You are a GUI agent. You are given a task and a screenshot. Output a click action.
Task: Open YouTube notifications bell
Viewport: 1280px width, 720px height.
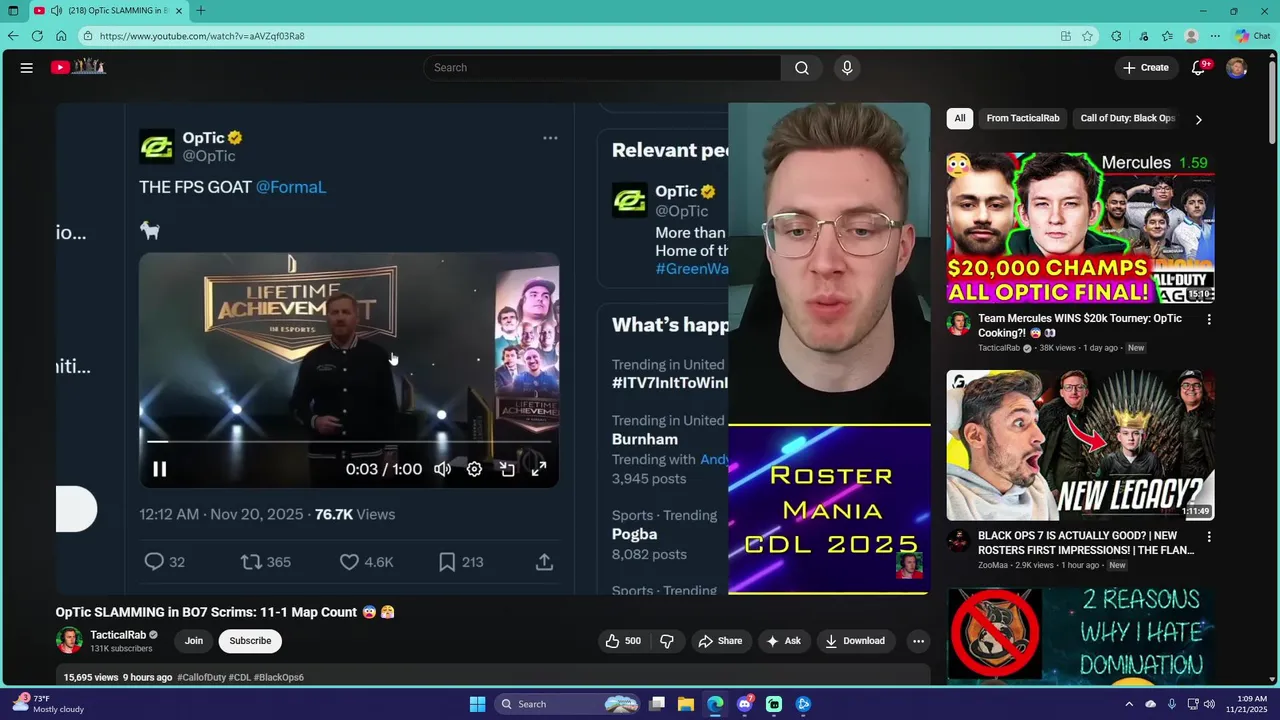click(1198, 68)
